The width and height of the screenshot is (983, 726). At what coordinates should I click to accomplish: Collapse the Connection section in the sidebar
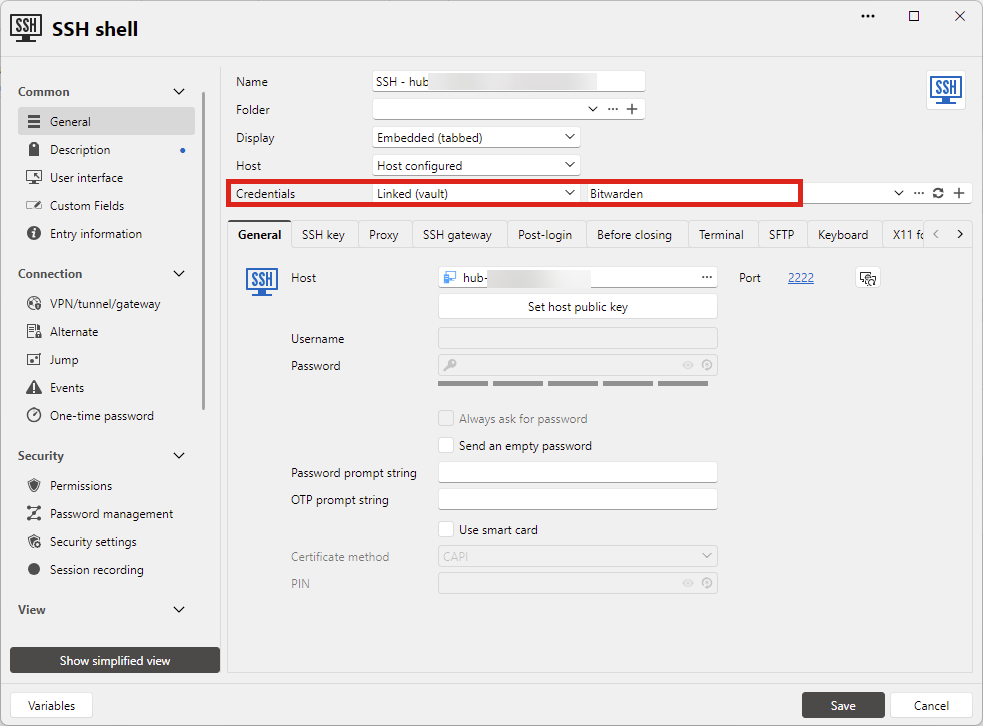pyautogui.click(x=179, y=274)
